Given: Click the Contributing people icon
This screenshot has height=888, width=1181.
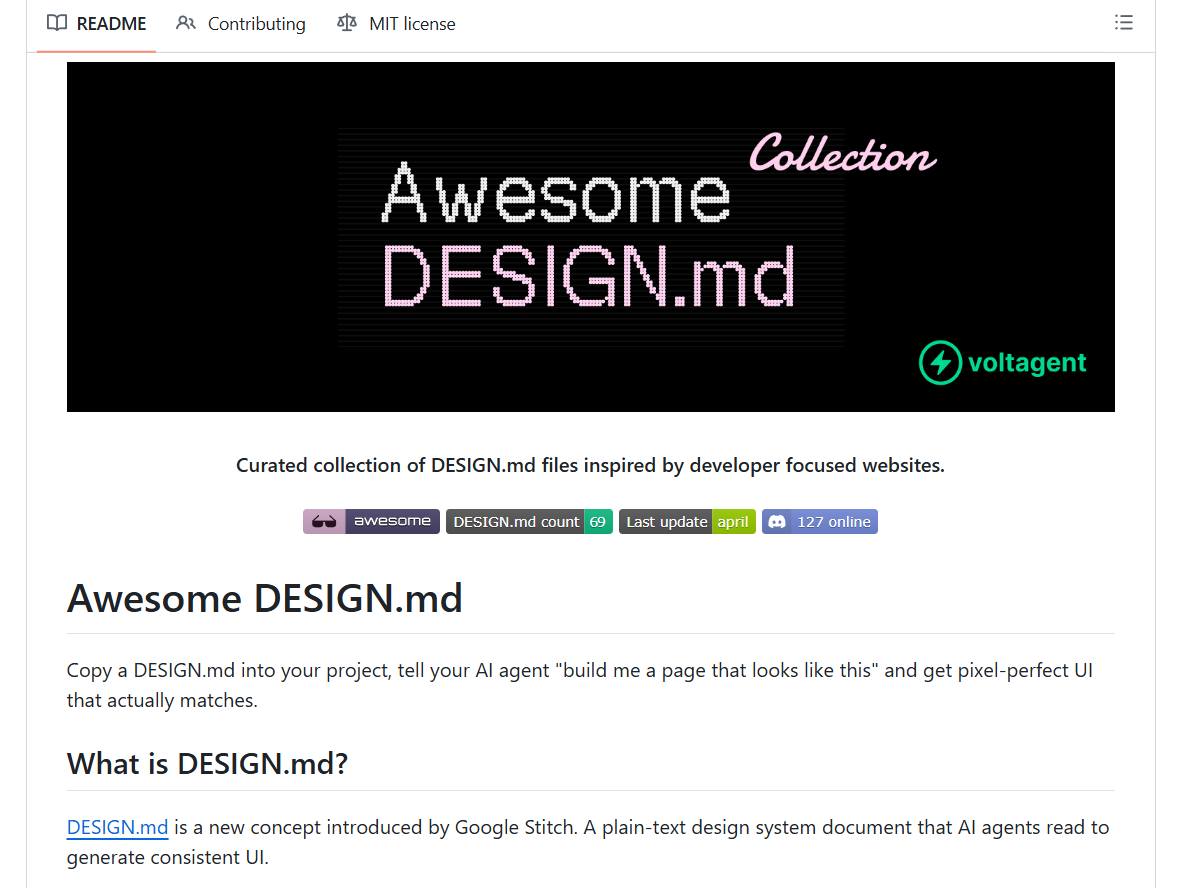Looking at the screenshot, I should pos(185,23).
